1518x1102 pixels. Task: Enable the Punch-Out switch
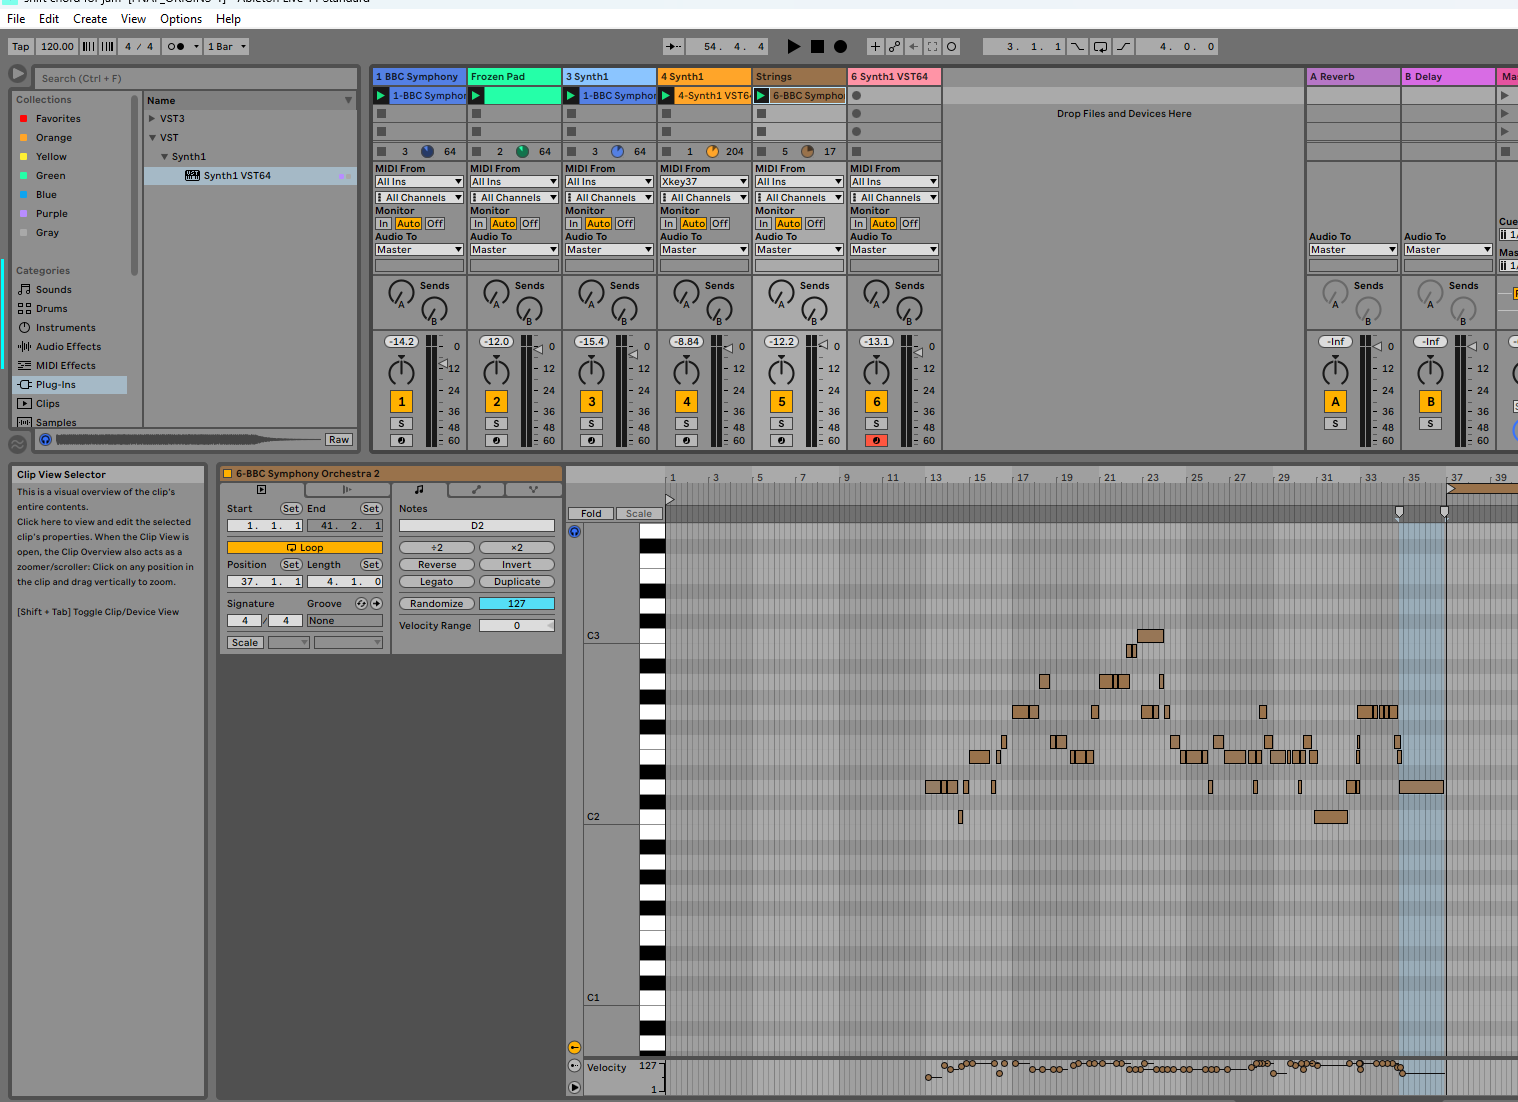pyautogui.click(x=1124, y=46)
